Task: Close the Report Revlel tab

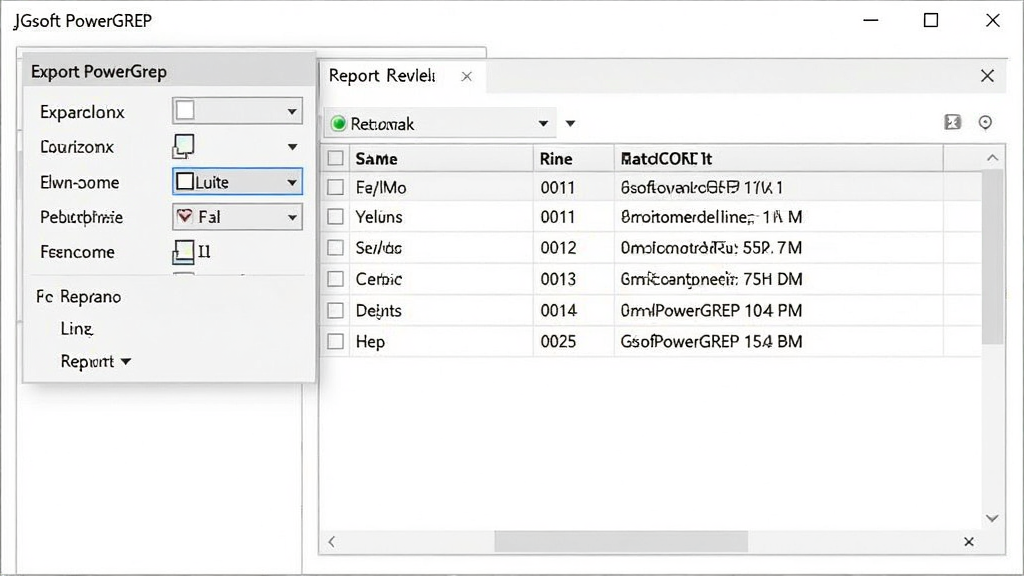Action: pos(466,76)
